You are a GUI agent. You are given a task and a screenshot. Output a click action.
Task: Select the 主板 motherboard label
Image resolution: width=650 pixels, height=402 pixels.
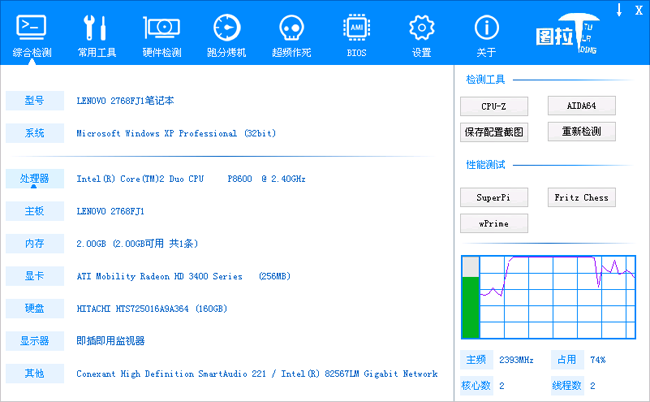(x=35, y=211)
